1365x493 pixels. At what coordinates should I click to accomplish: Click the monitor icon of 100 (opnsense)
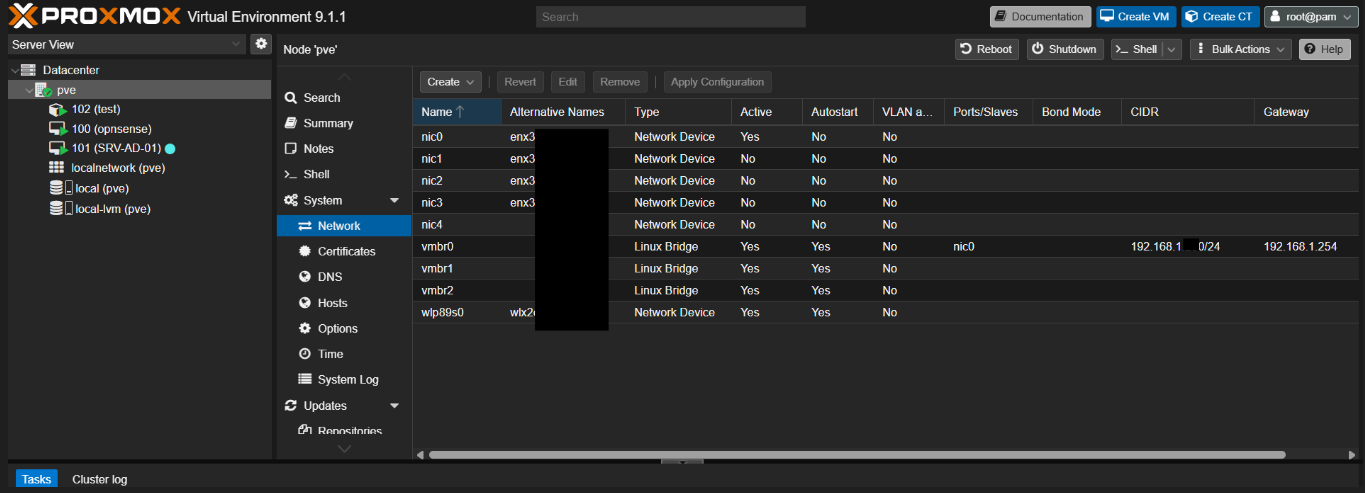point(57,129)
